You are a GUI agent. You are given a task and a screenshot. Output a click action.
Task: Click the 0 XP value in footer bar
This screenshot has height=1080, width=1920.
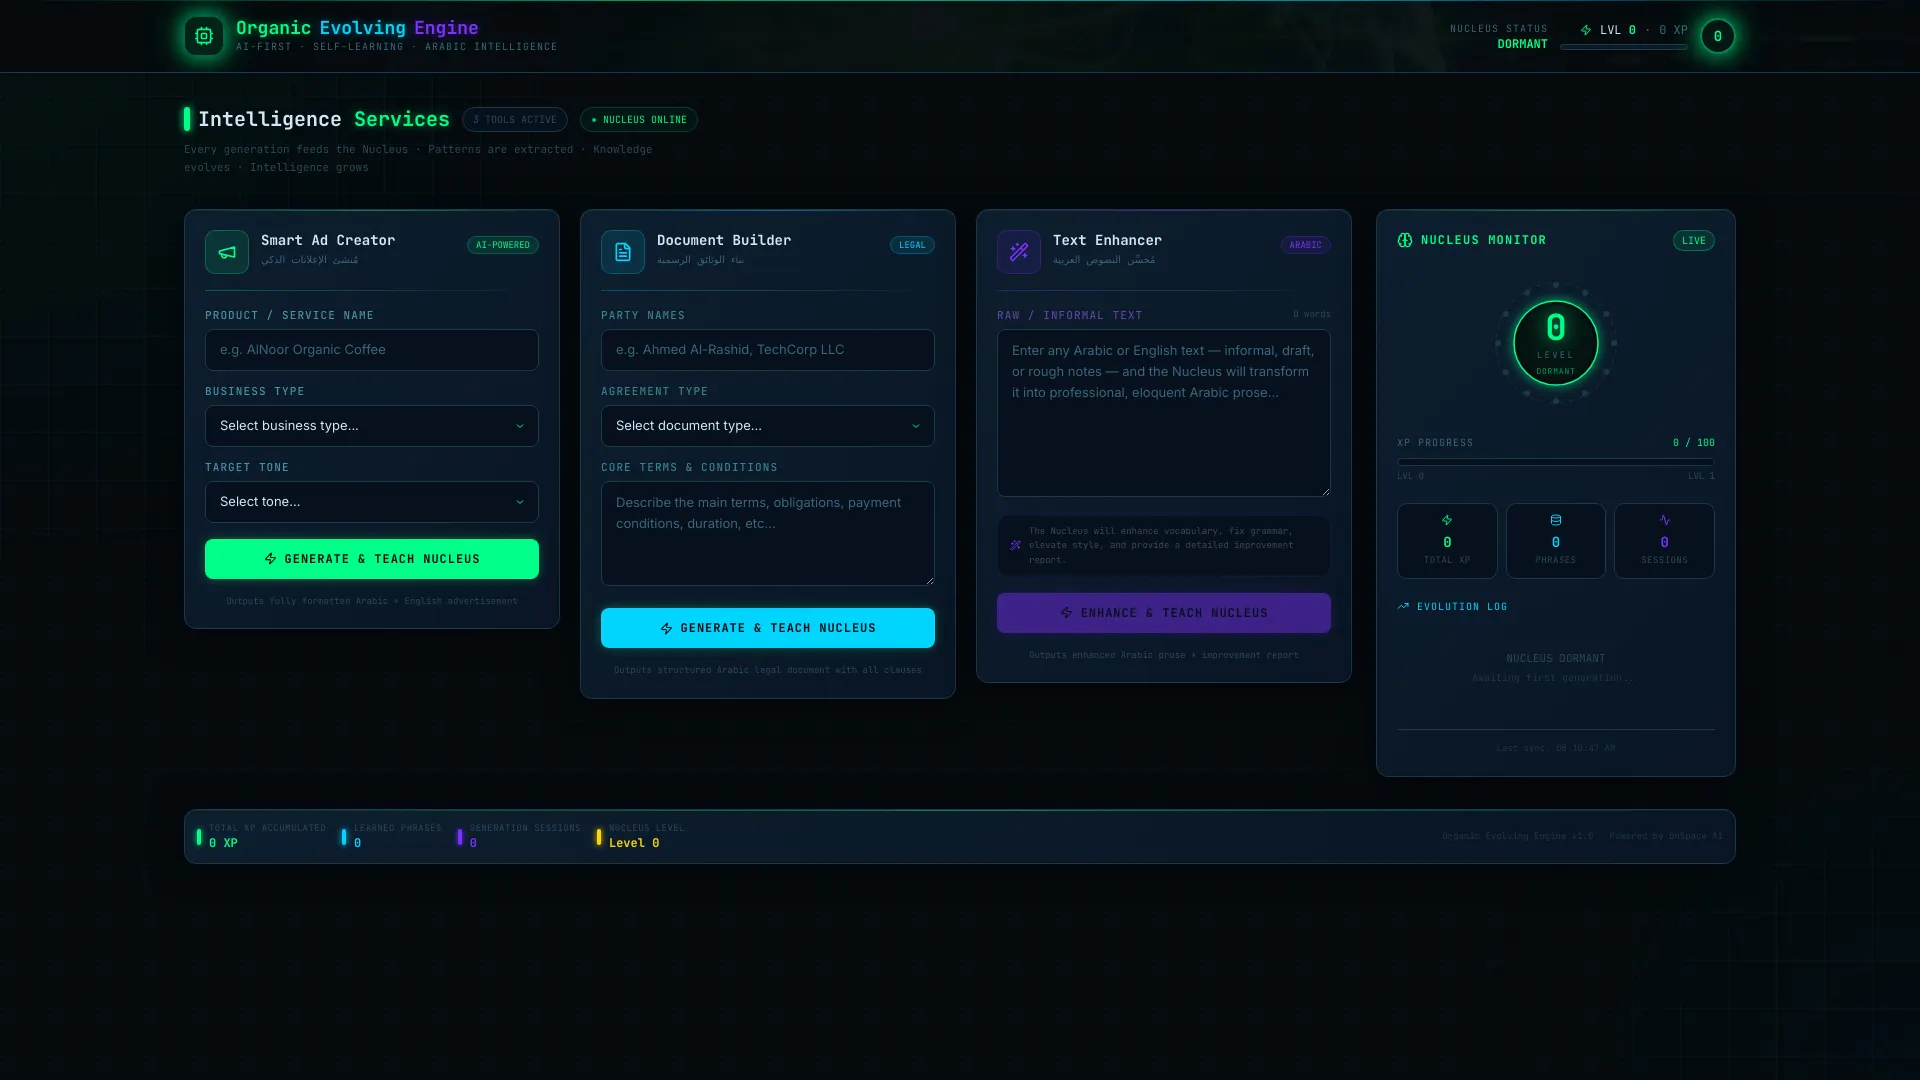[x=223, y=843]
